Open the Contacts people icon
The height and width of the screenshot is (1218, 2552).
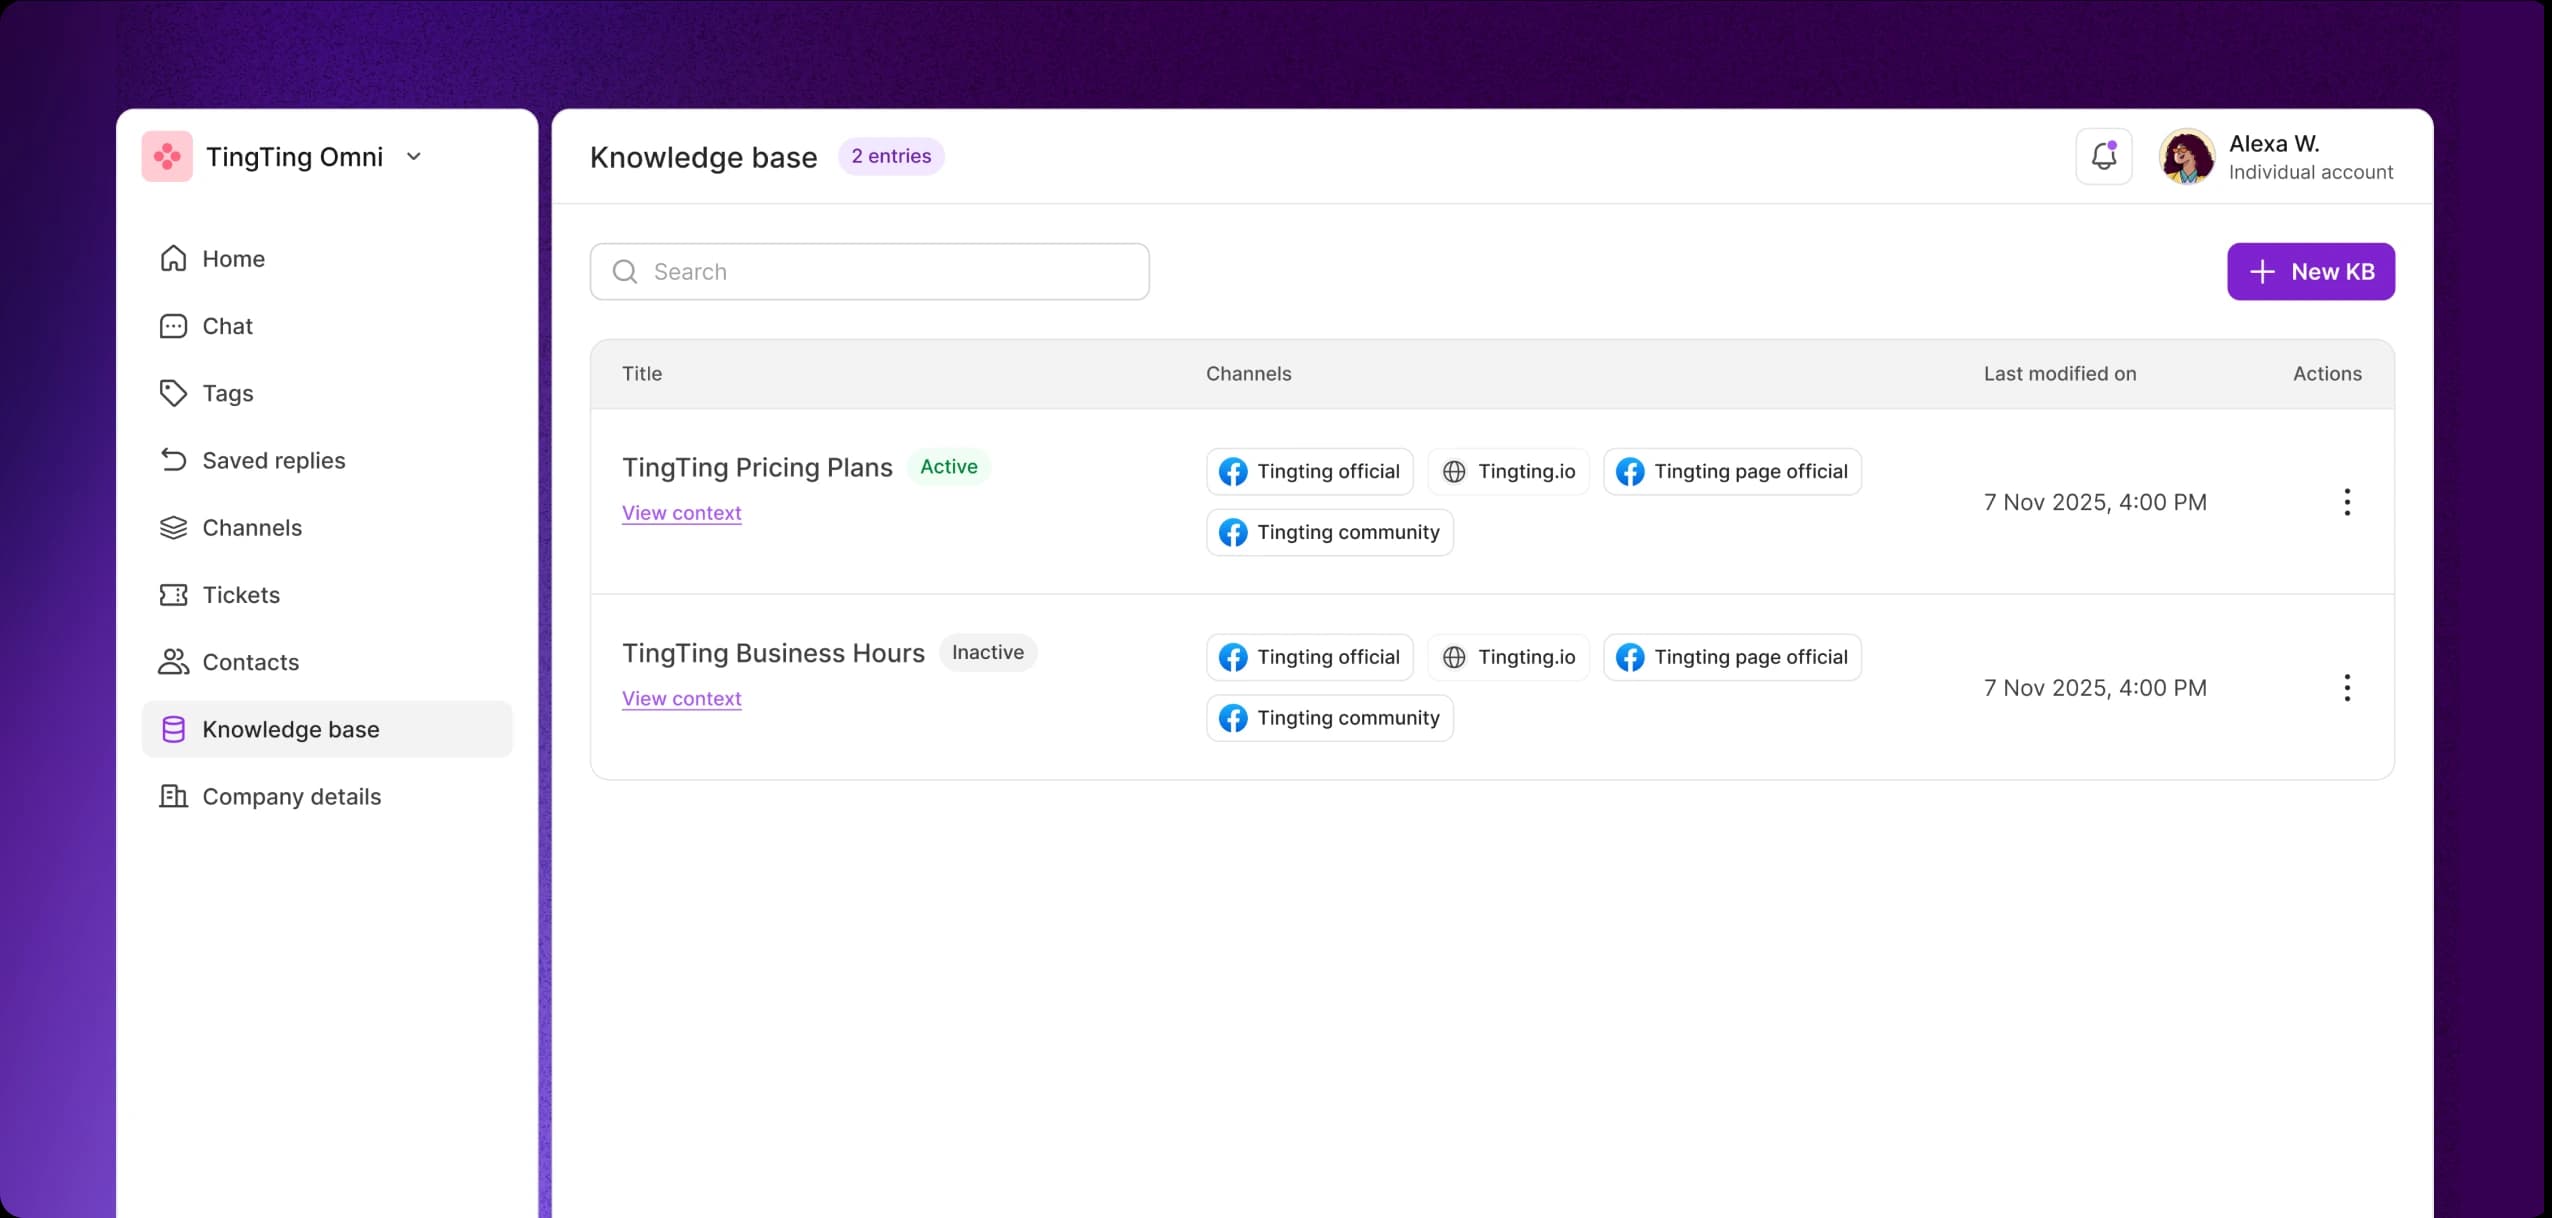point(173,662)
